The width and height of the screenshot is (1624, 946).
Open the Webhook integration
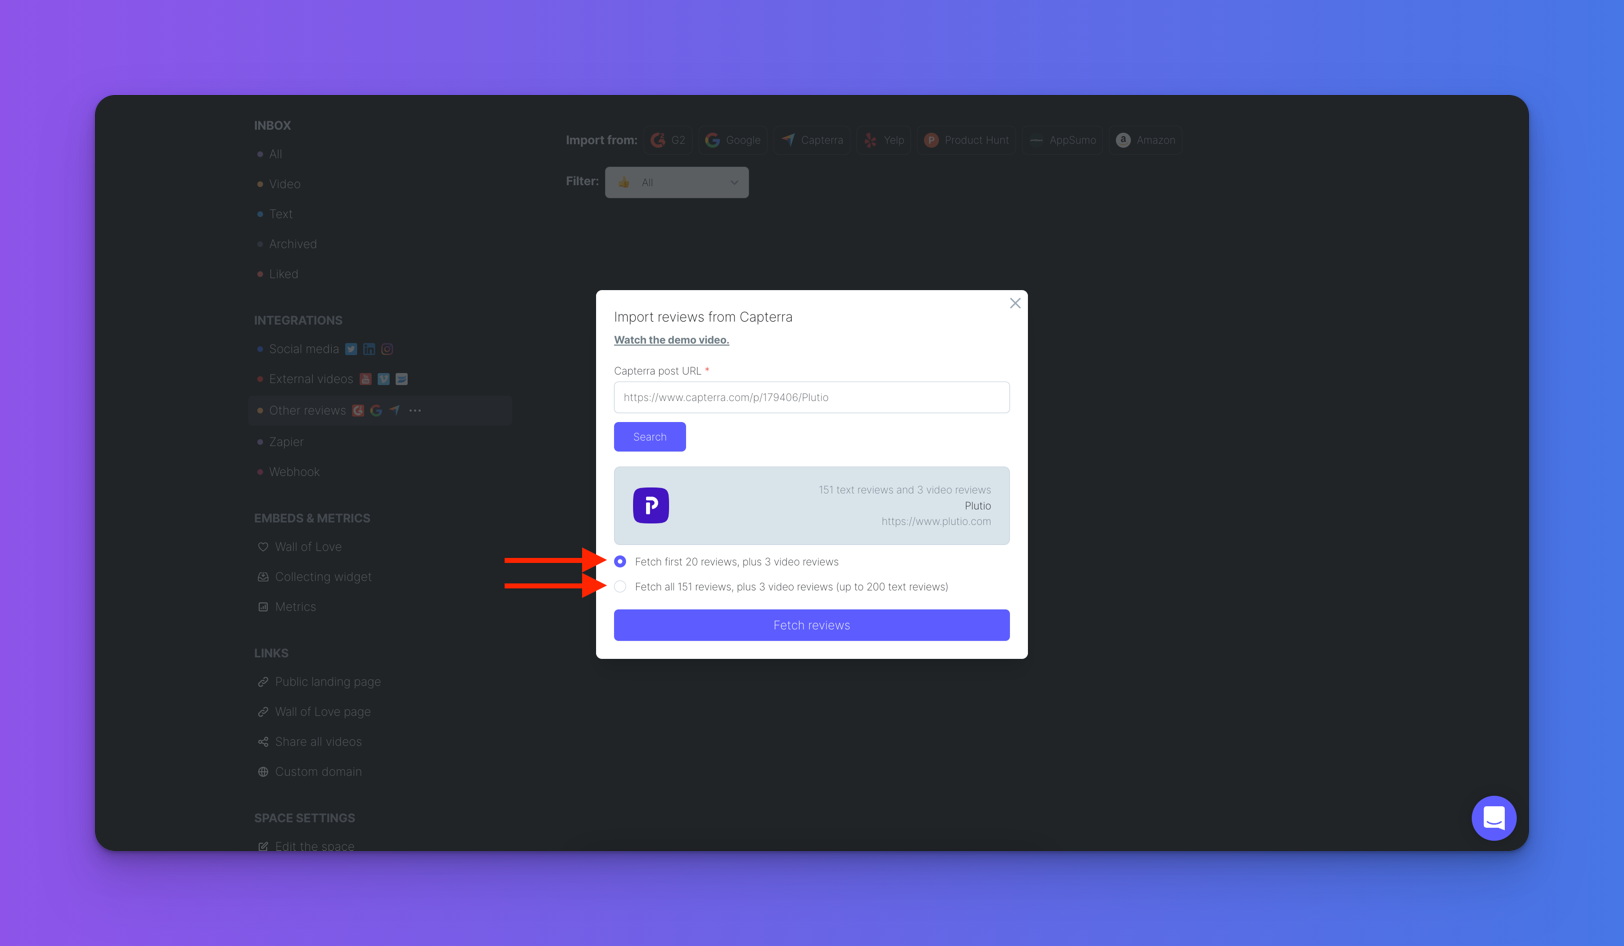[295, 472]
